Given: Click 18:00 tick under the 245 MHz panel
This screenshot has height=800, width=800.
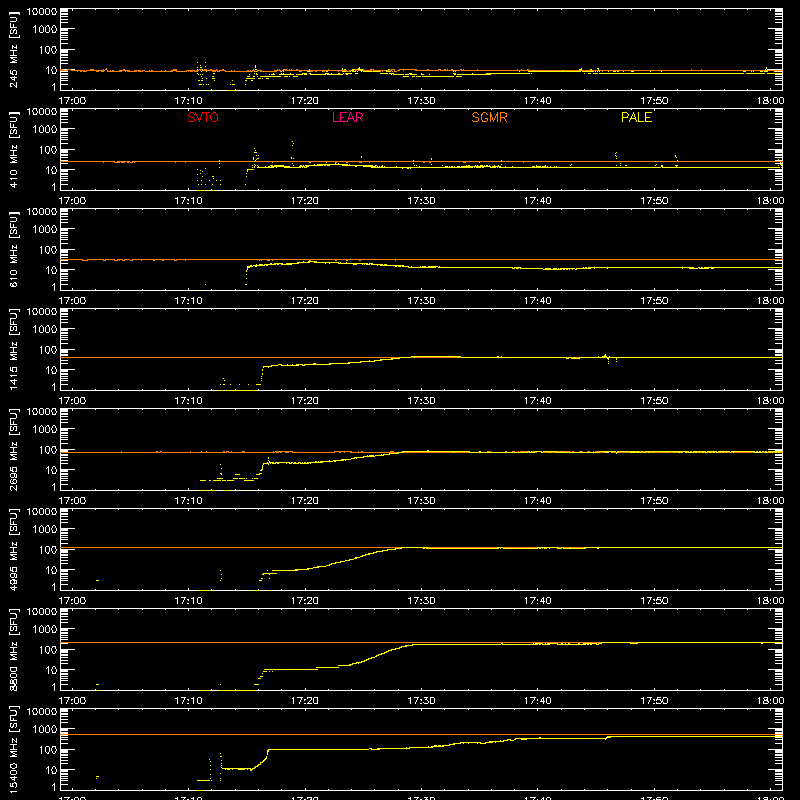Looking at the screenshot, I should (x=770, y=101).
